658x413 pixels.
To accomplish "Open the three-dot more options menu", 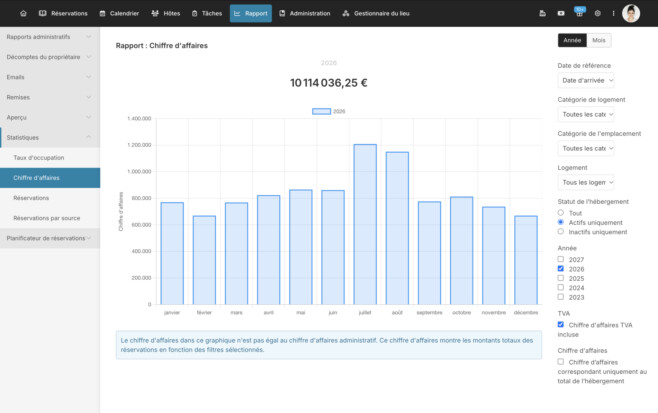I will click(613, 13).
